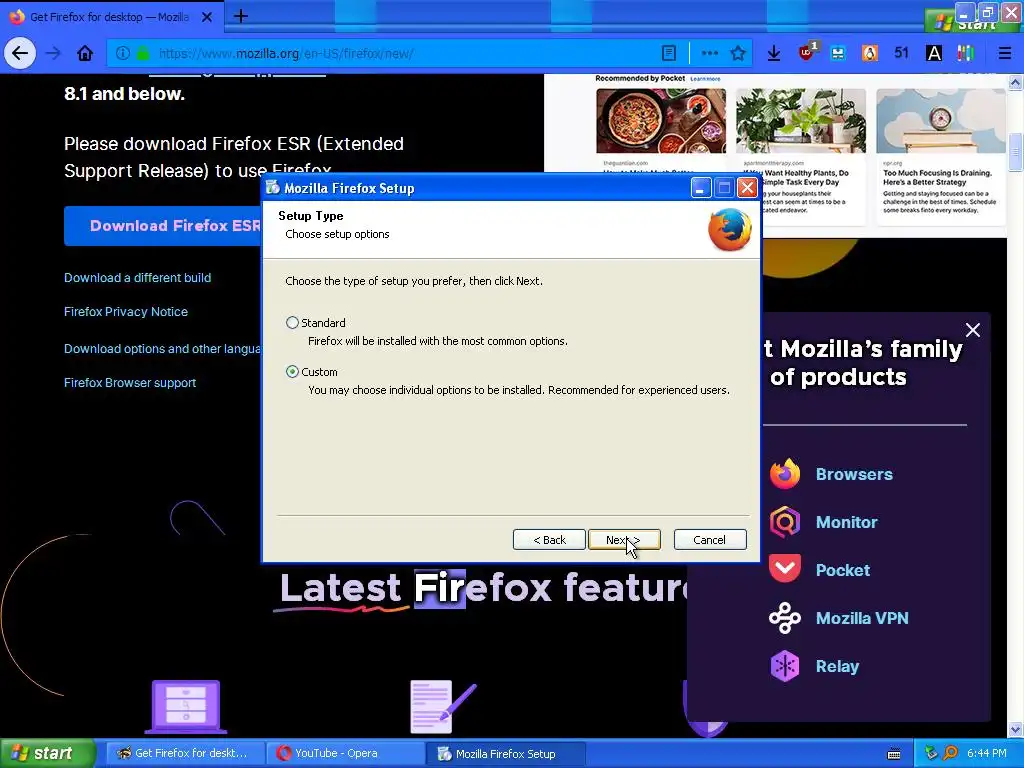Open a new tab with plus button
The image size is (1024, 768).
point(240,16)
